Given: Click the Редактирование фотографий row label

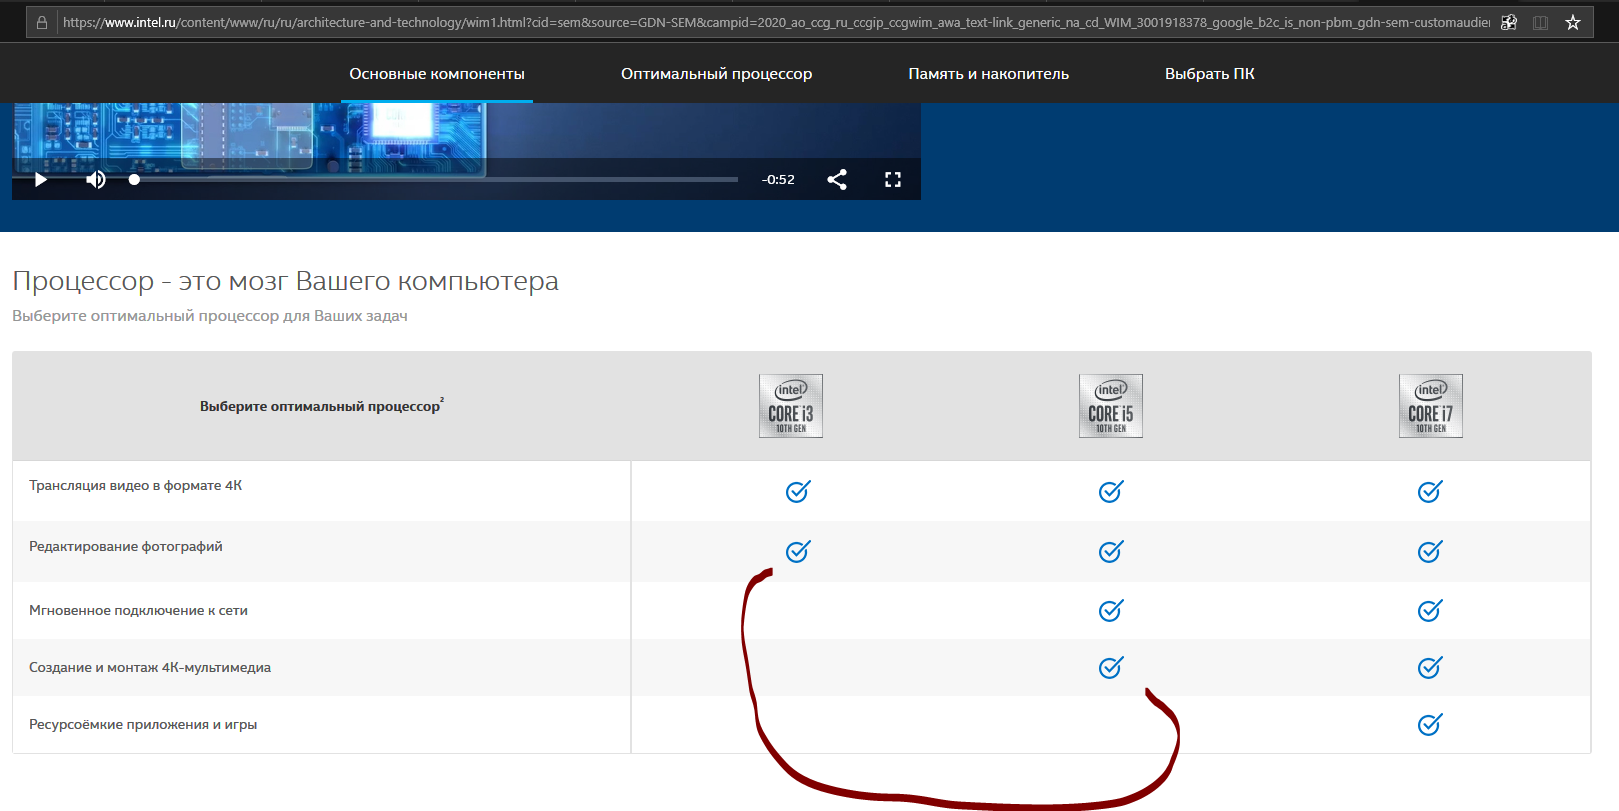Looking at the screenshot, I should tap(126, 547).
